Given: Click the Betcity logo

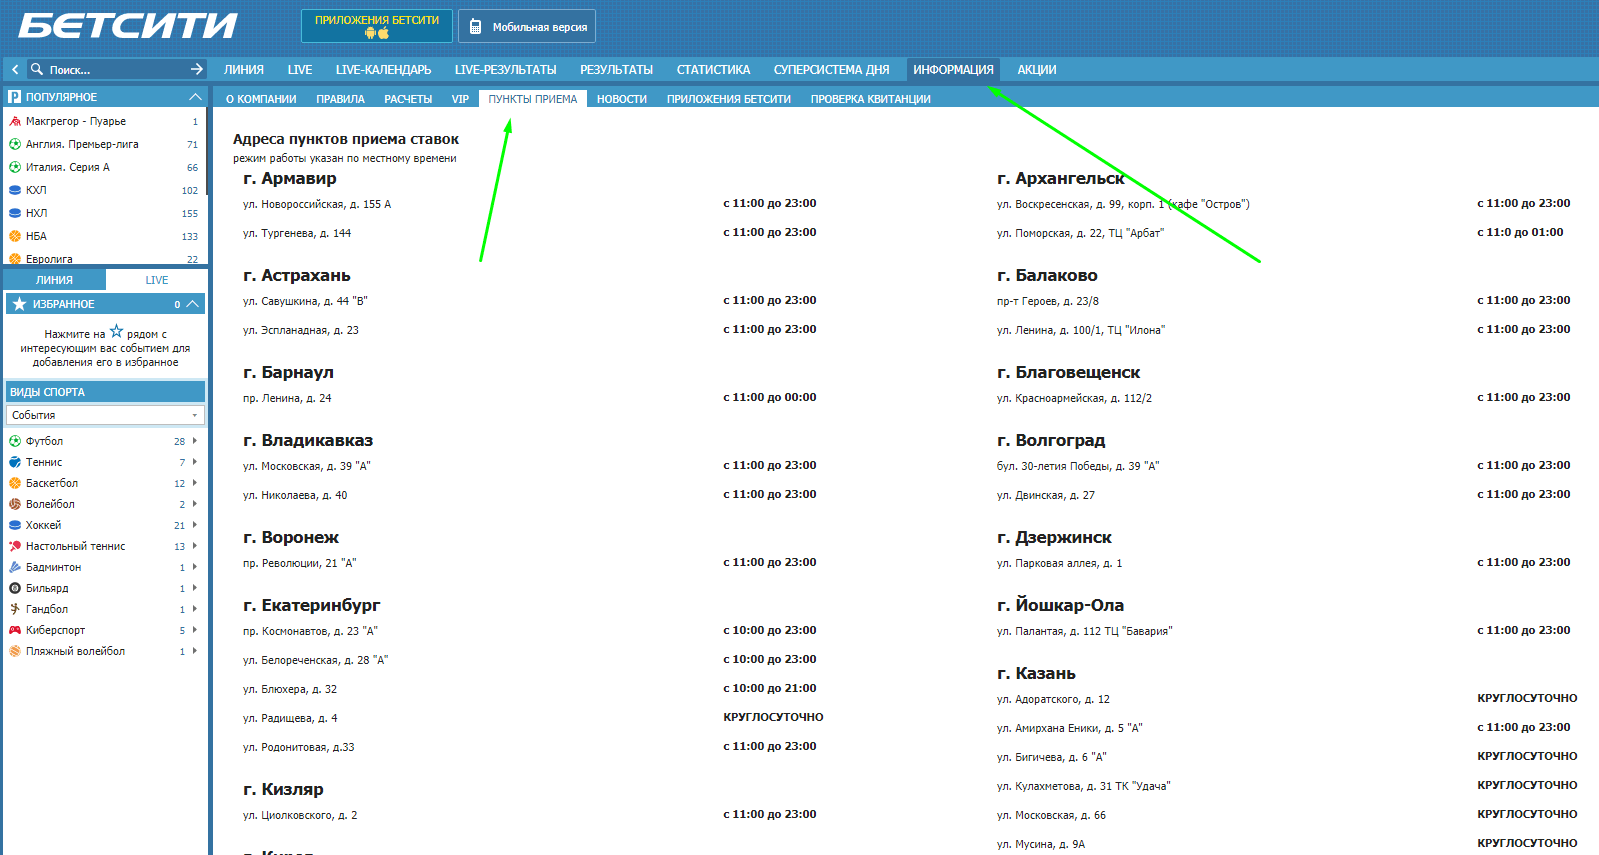Looking at the screenshot, I should click(128, 25).
